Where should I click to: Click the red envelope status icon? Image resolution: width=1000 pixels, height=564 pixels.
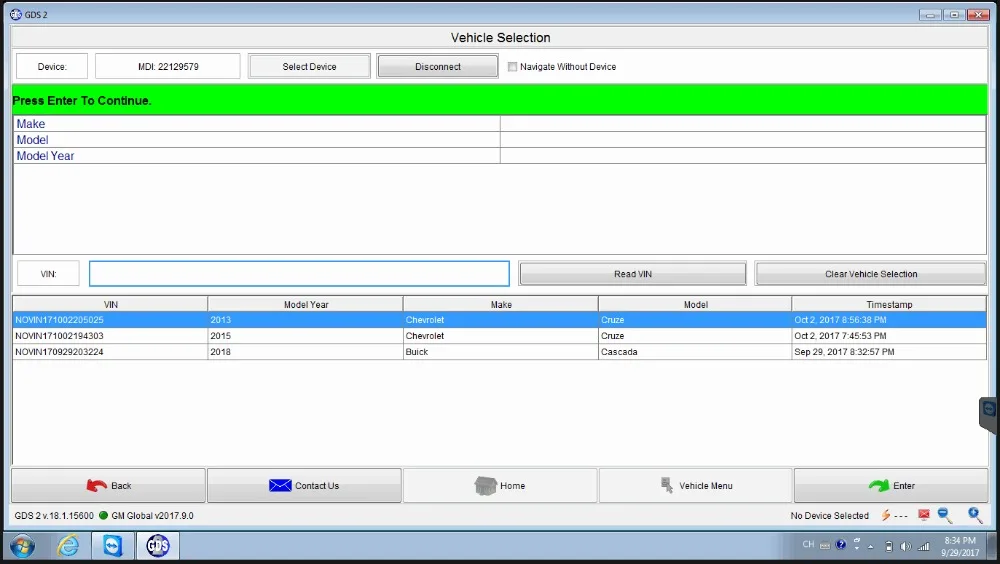tap(923, 515)
